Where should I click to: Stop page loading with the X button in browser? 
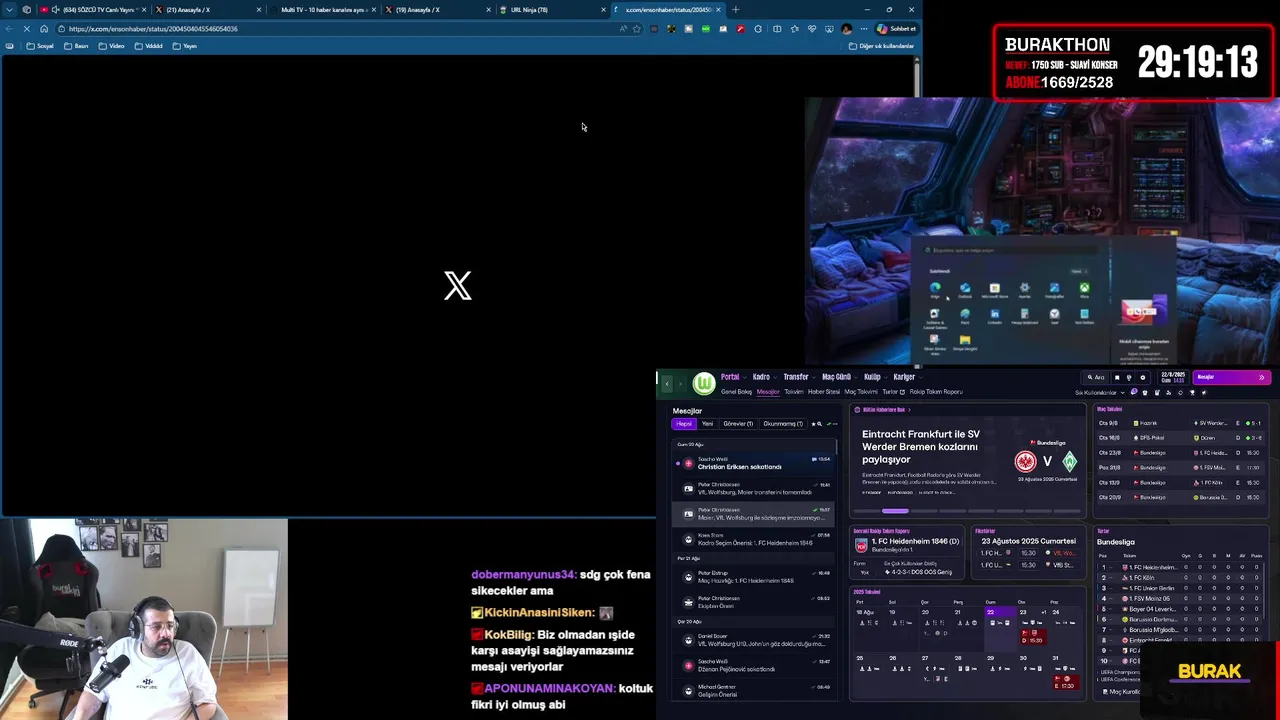(27, 29)
